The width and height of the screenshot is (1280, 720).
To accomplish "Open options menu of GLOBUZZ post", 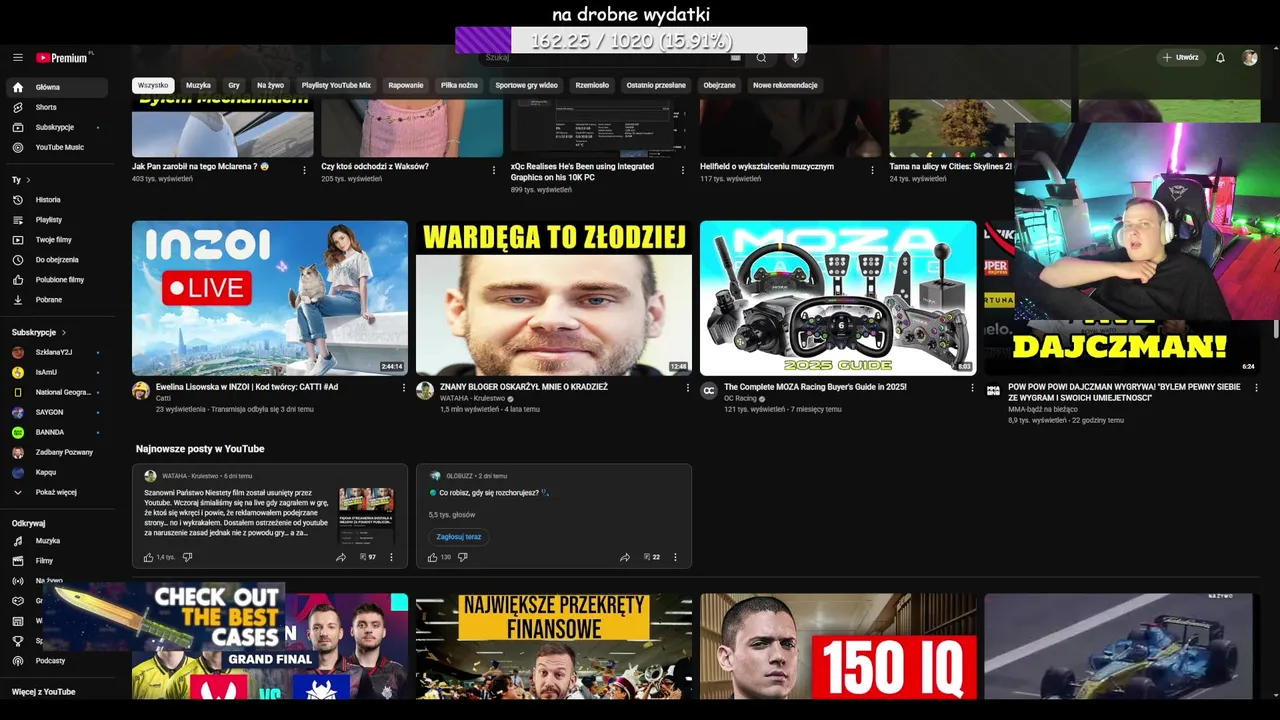I will point(675,557).
